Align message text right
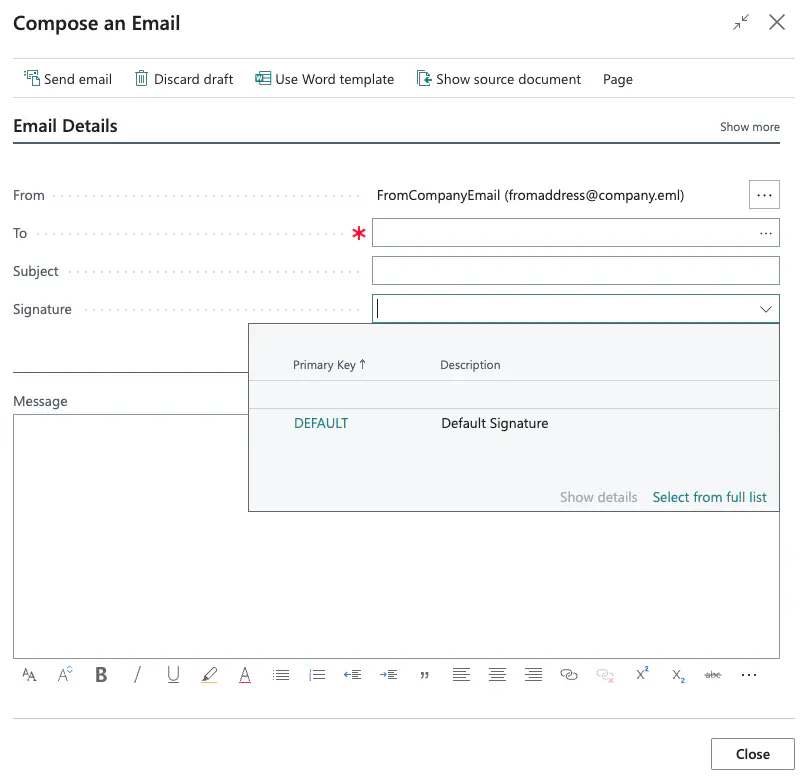This screenshot has height=777, width=804. [x=533, y=675]
